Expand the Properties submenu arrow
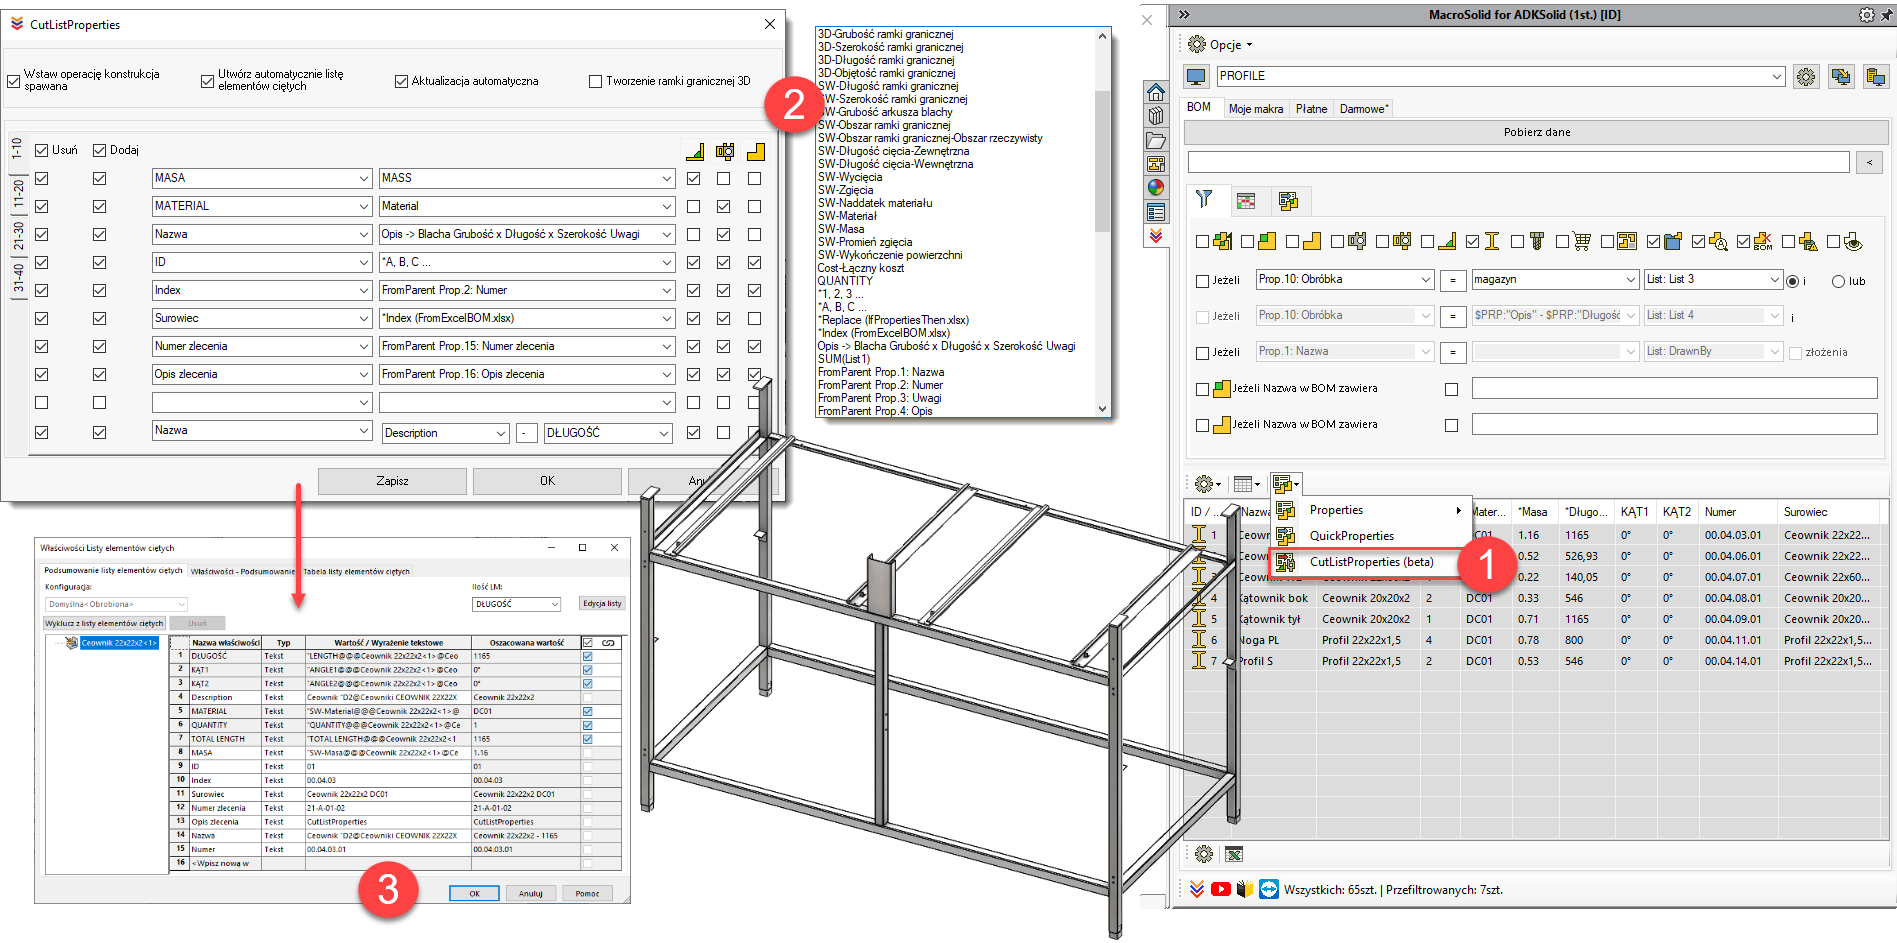 1459,510
